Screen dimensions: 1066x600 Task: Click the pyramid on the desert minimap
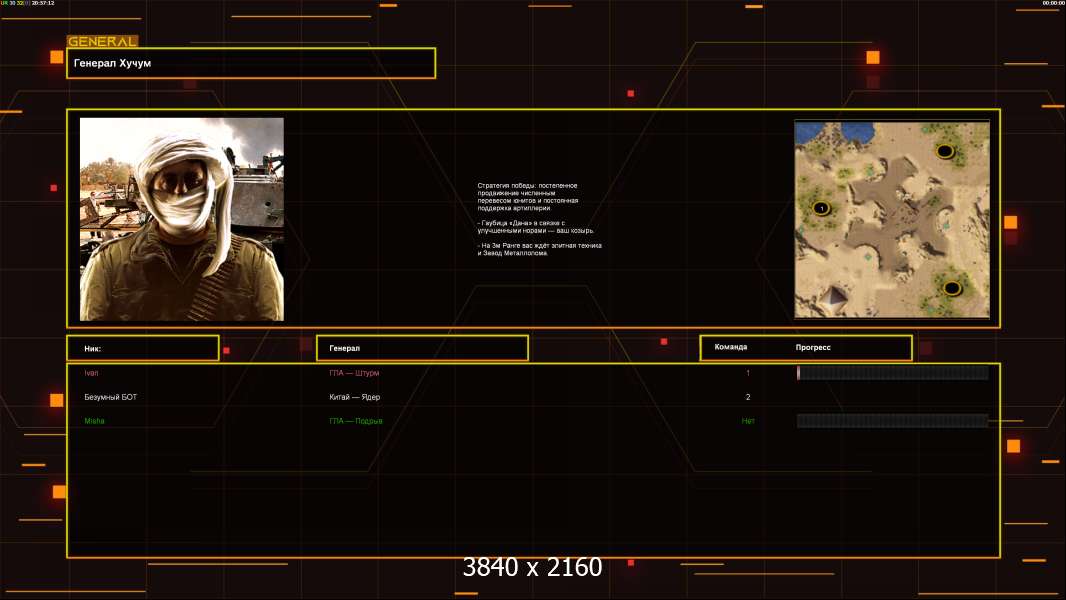[x=833, y=297]
